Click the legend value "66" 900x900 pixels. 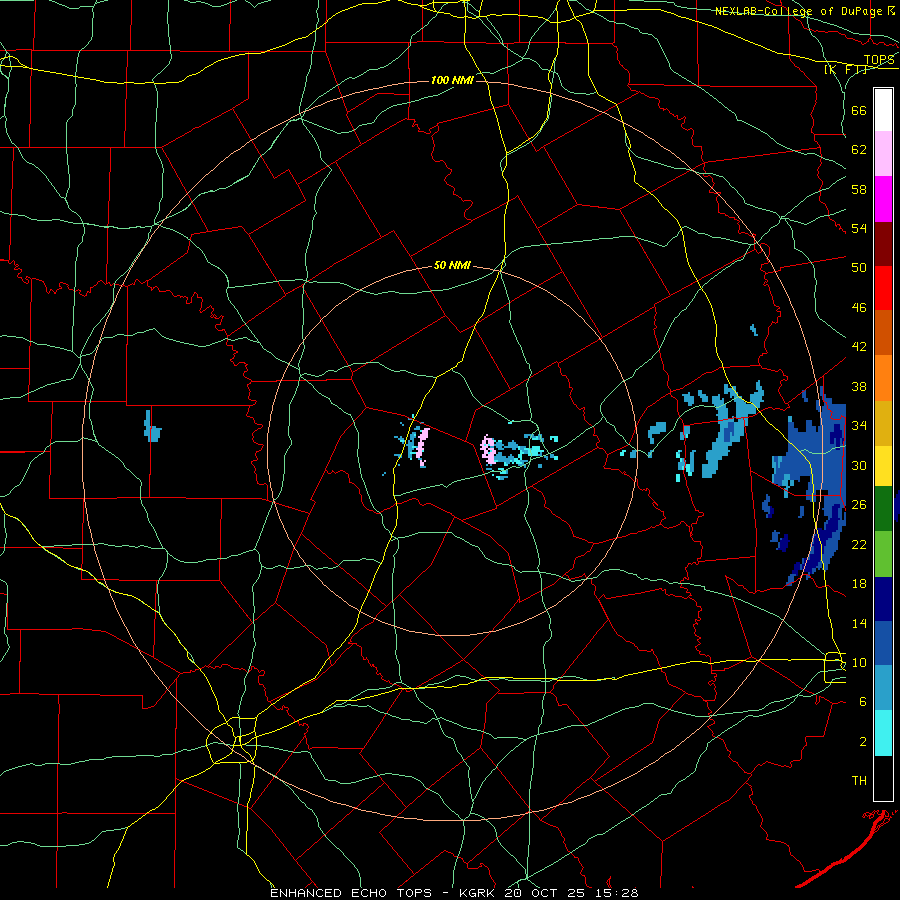tap(859, 110)
